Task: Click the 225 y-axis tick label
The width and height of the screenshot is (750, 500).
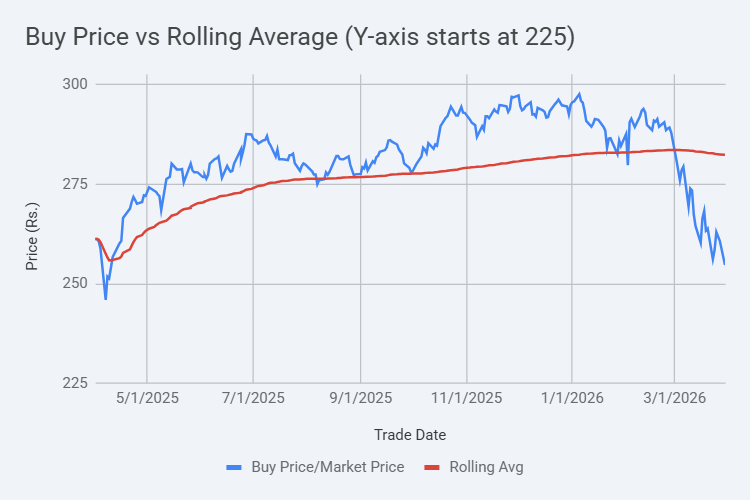Action: [x=75, y=384]
